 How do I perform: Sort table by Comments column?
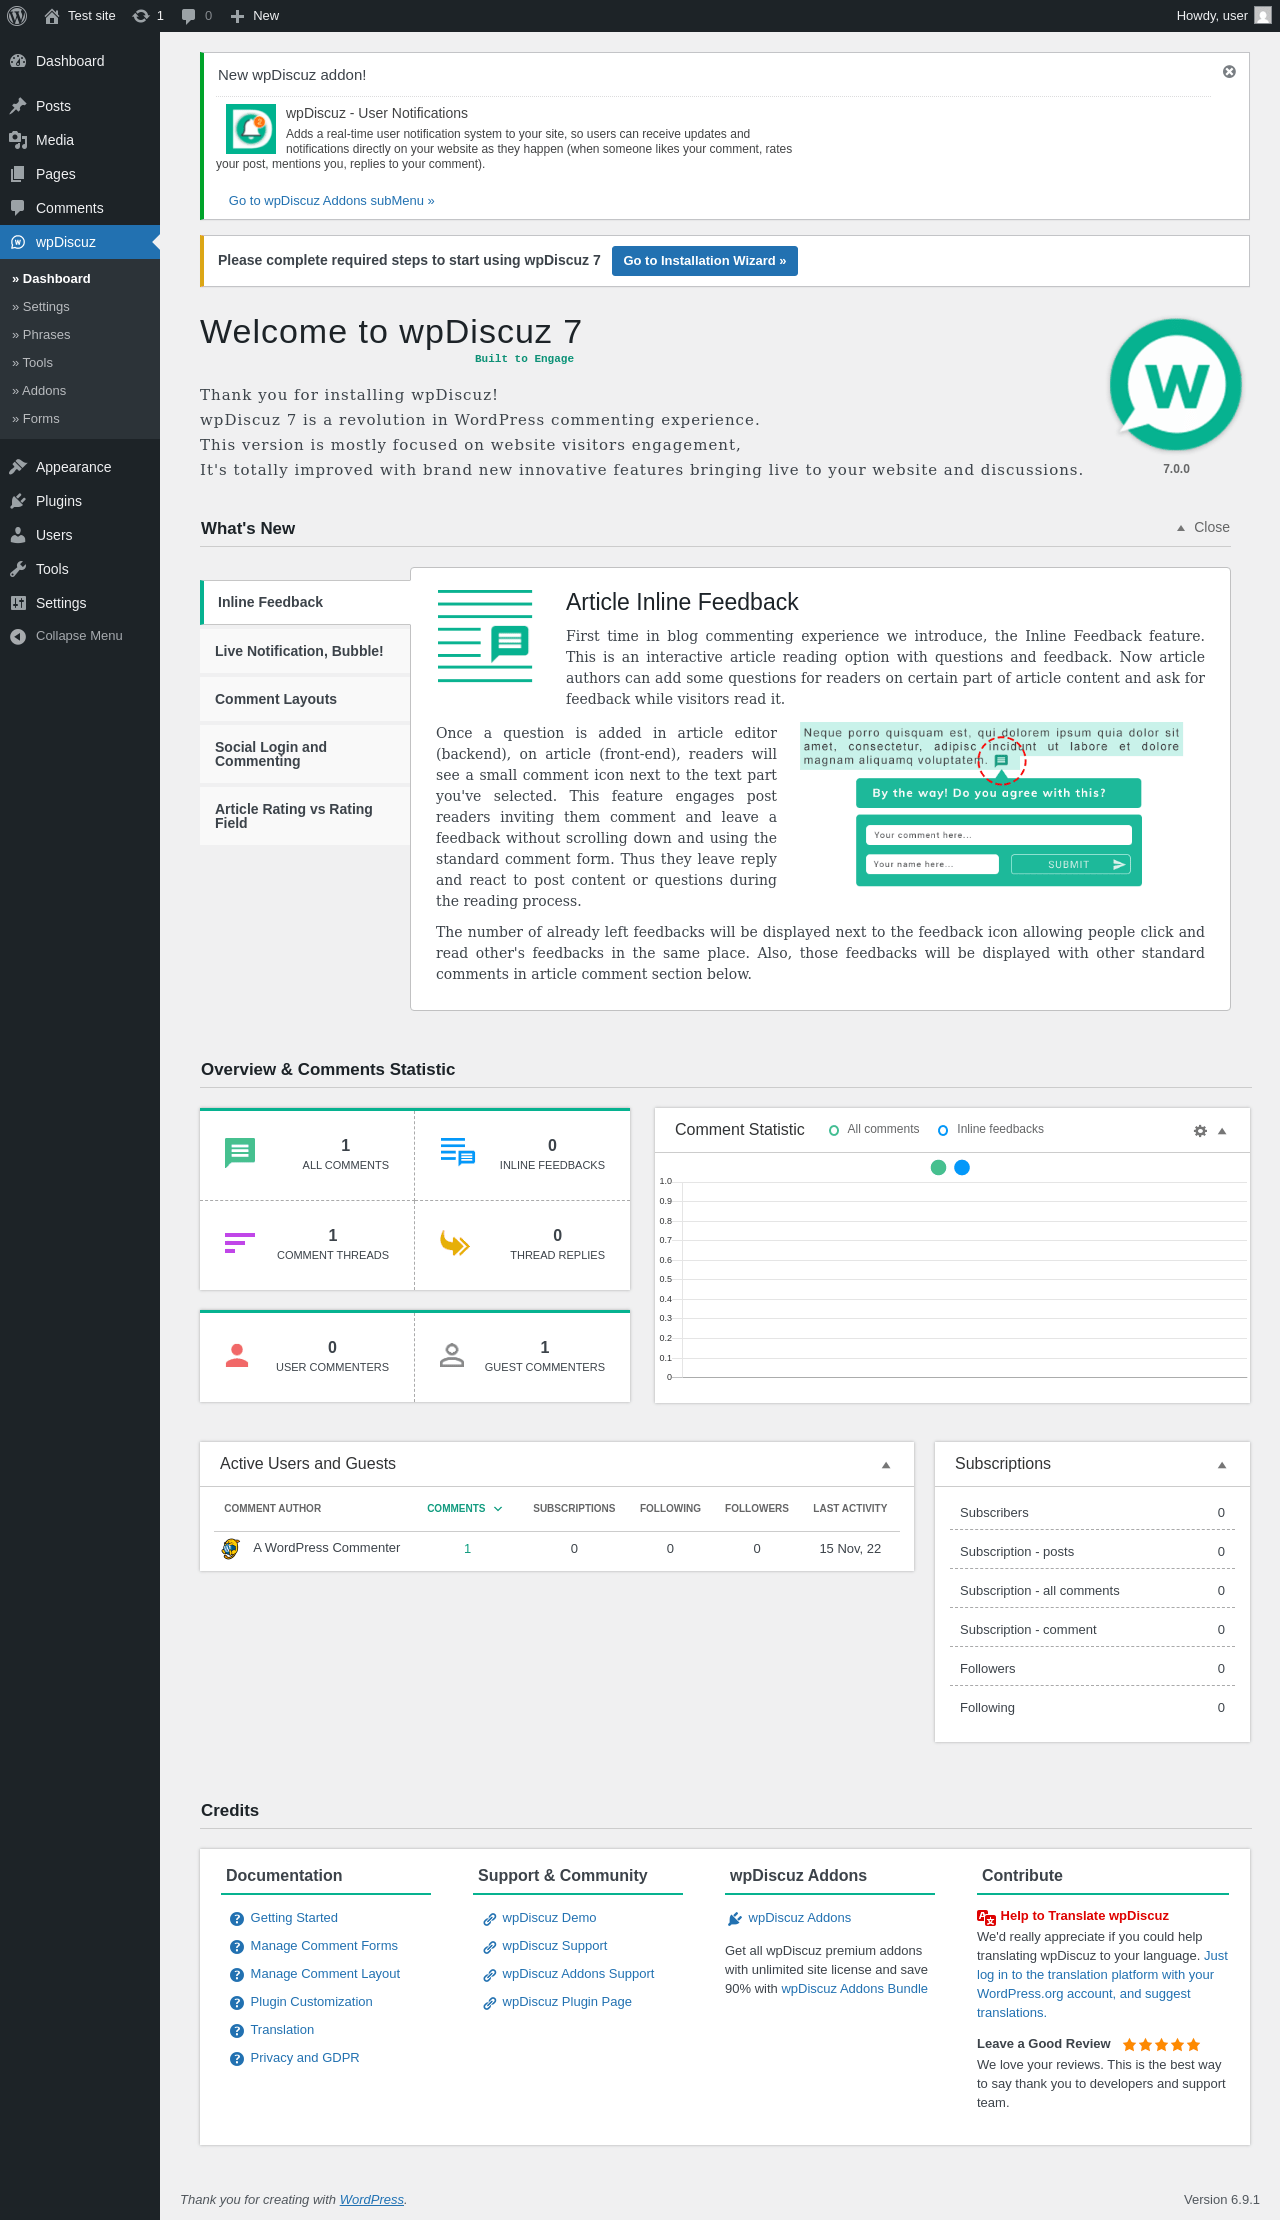[x=464, y=1509]
